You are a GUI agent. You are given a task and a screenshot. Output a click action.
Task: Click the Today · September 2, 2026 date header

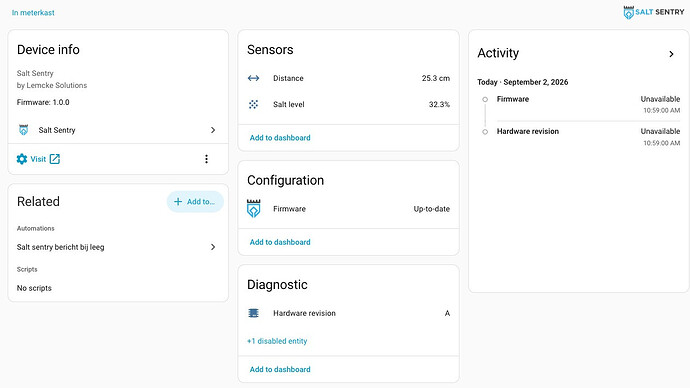coord(523,82)
